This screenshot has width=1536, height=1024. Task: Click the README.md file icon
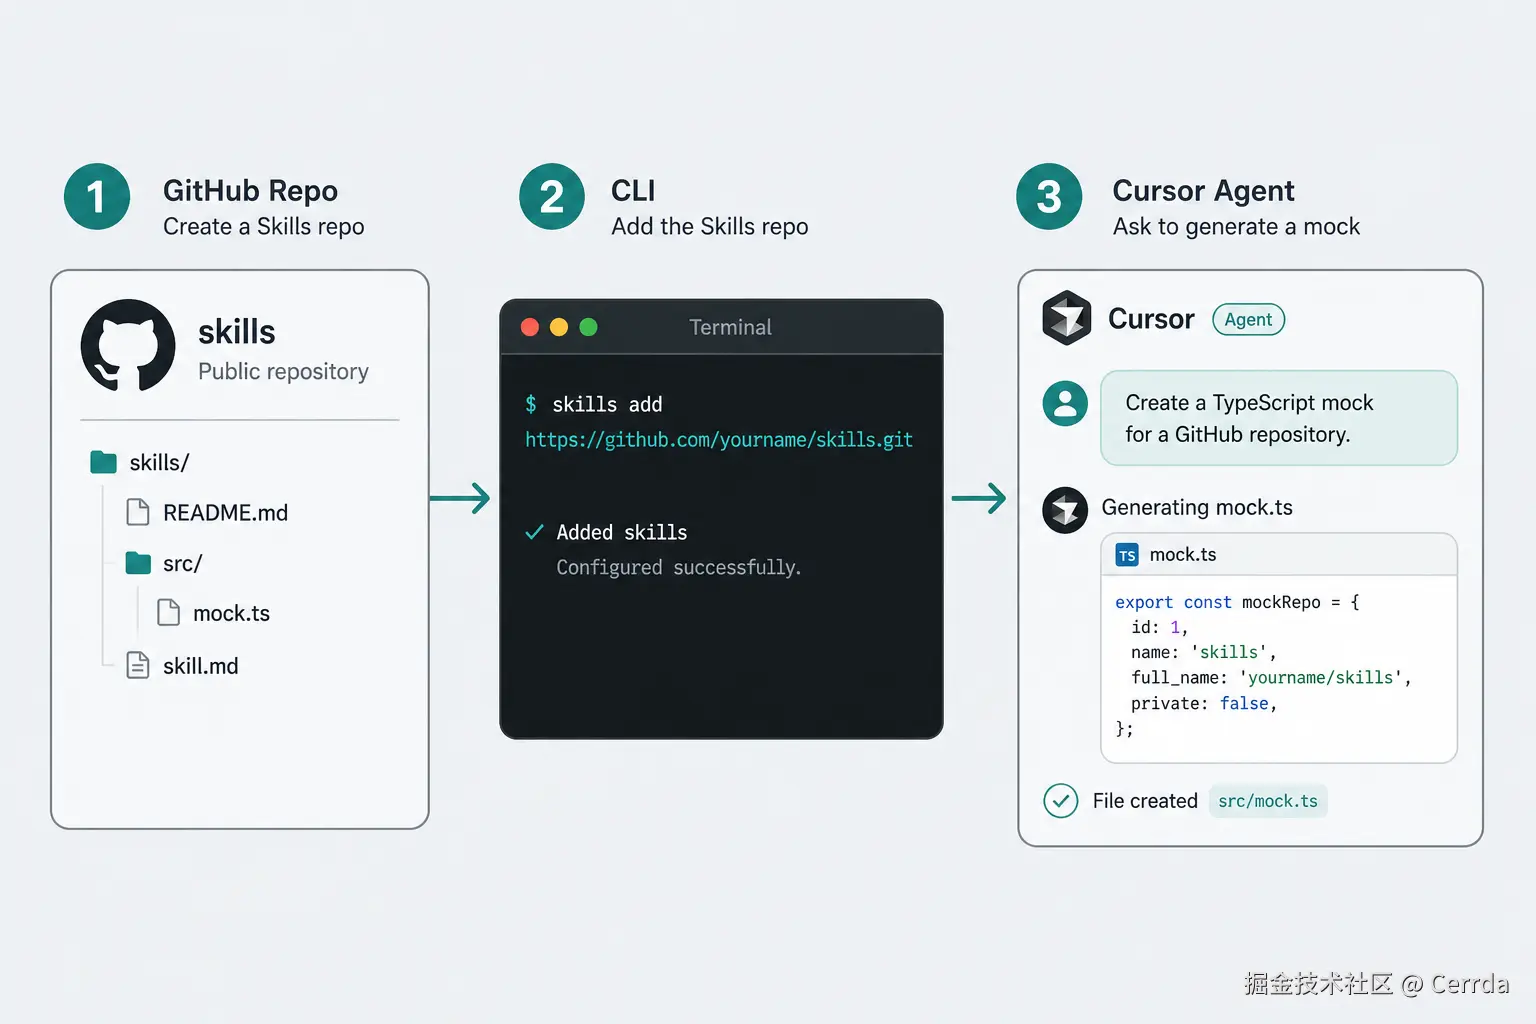(x=138, y=512)
